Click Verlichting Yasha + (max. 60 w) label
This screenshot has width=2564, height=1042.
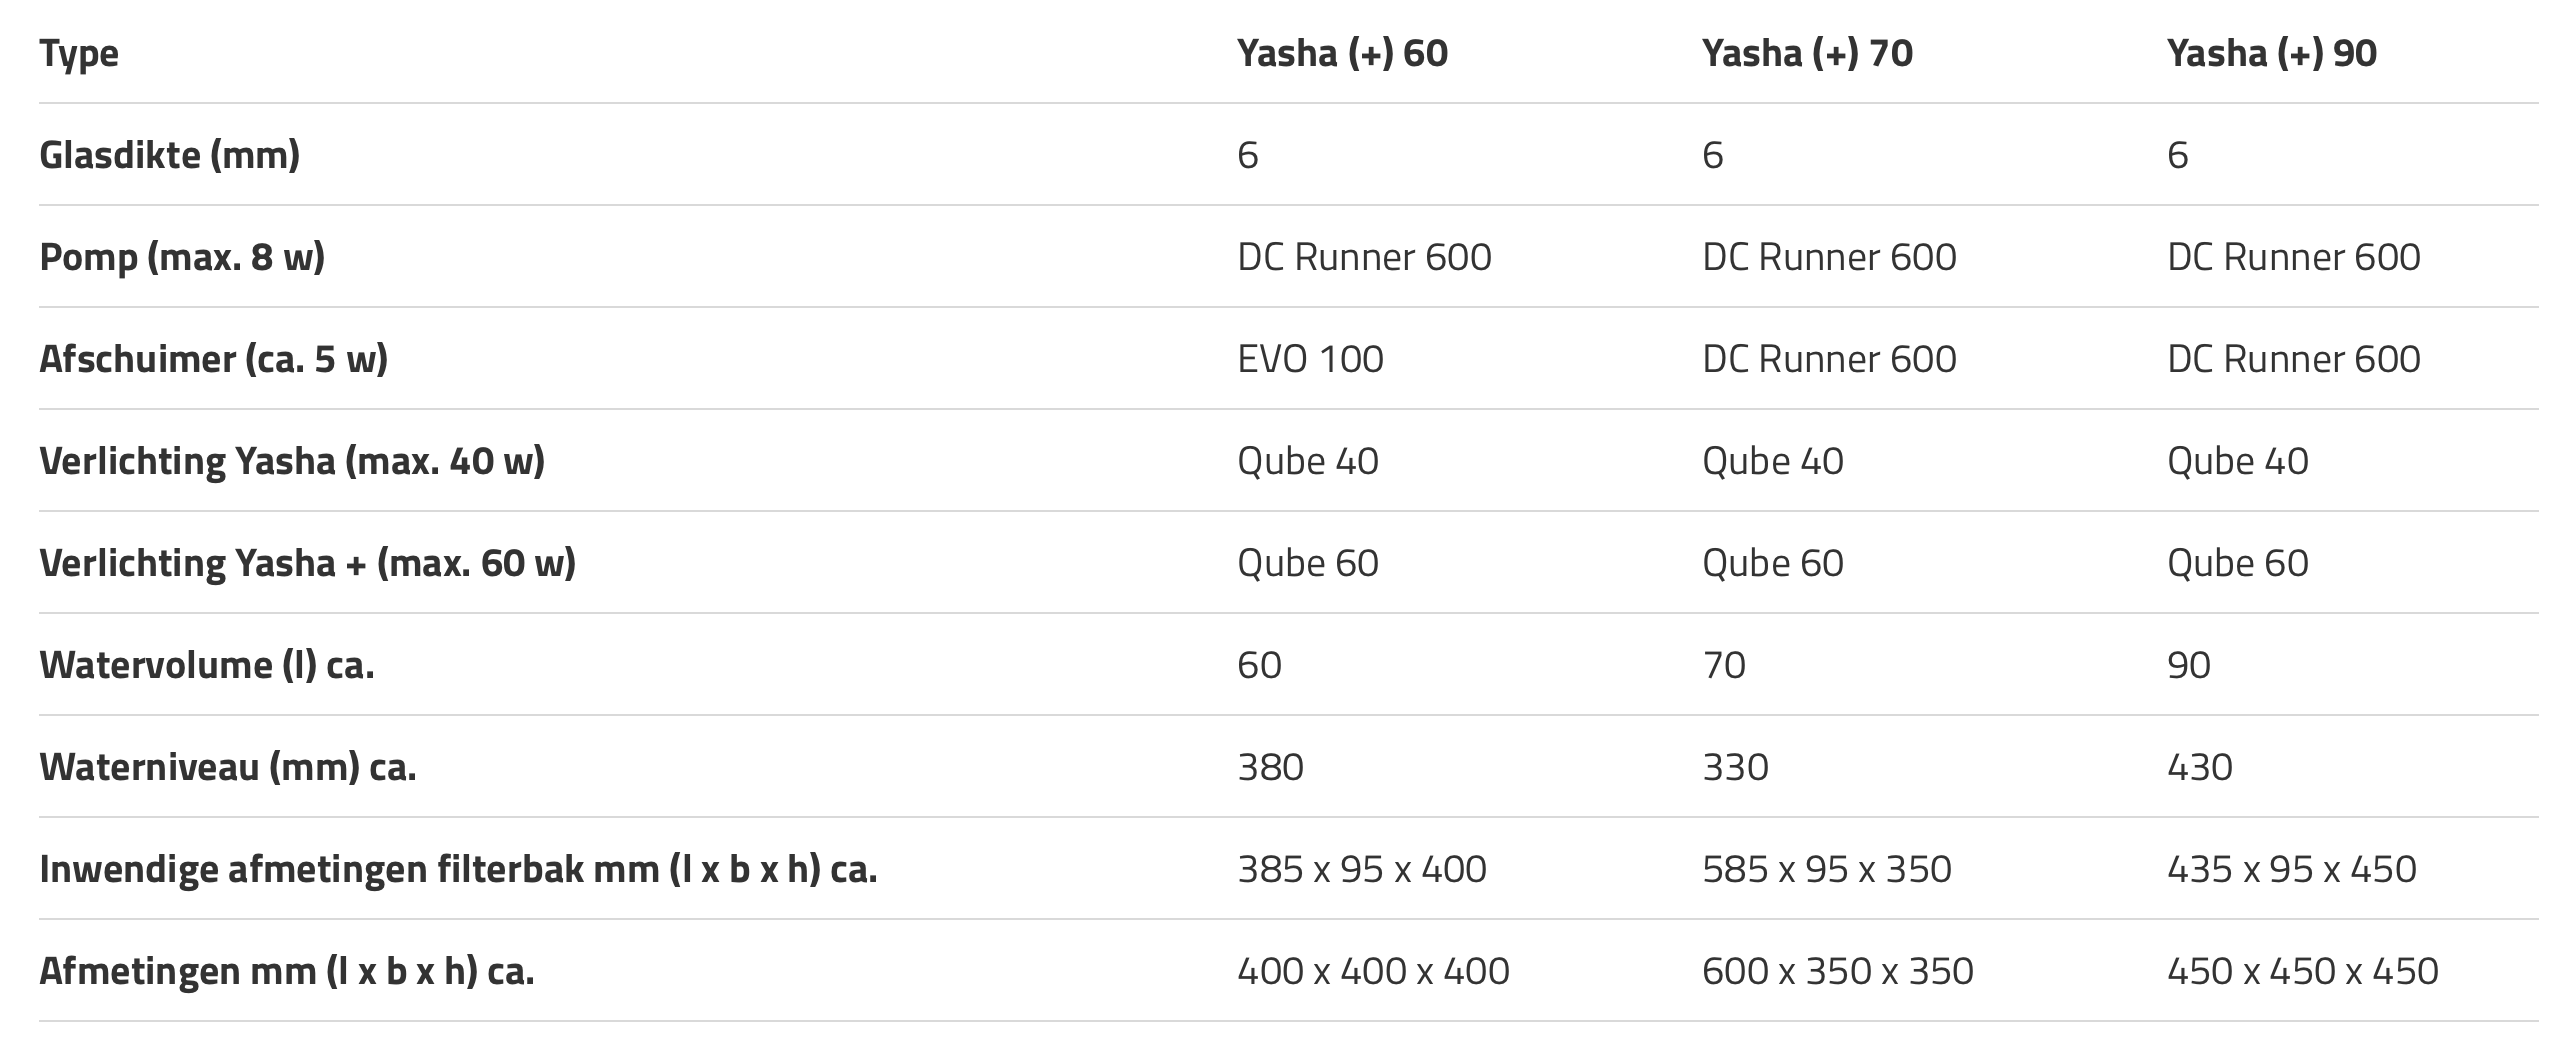307,563
